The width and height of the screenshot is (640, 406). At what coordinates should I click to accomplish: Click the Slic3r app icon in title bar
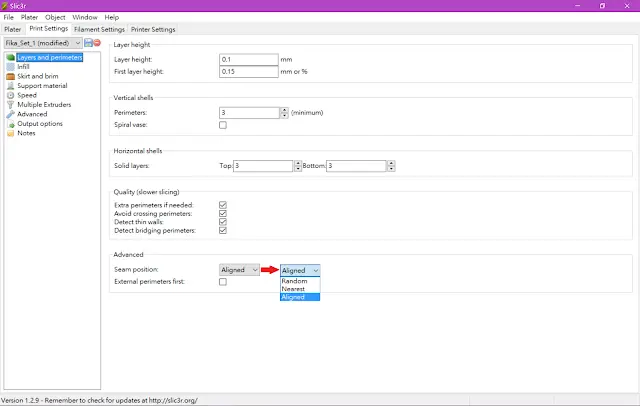[4, 6]
